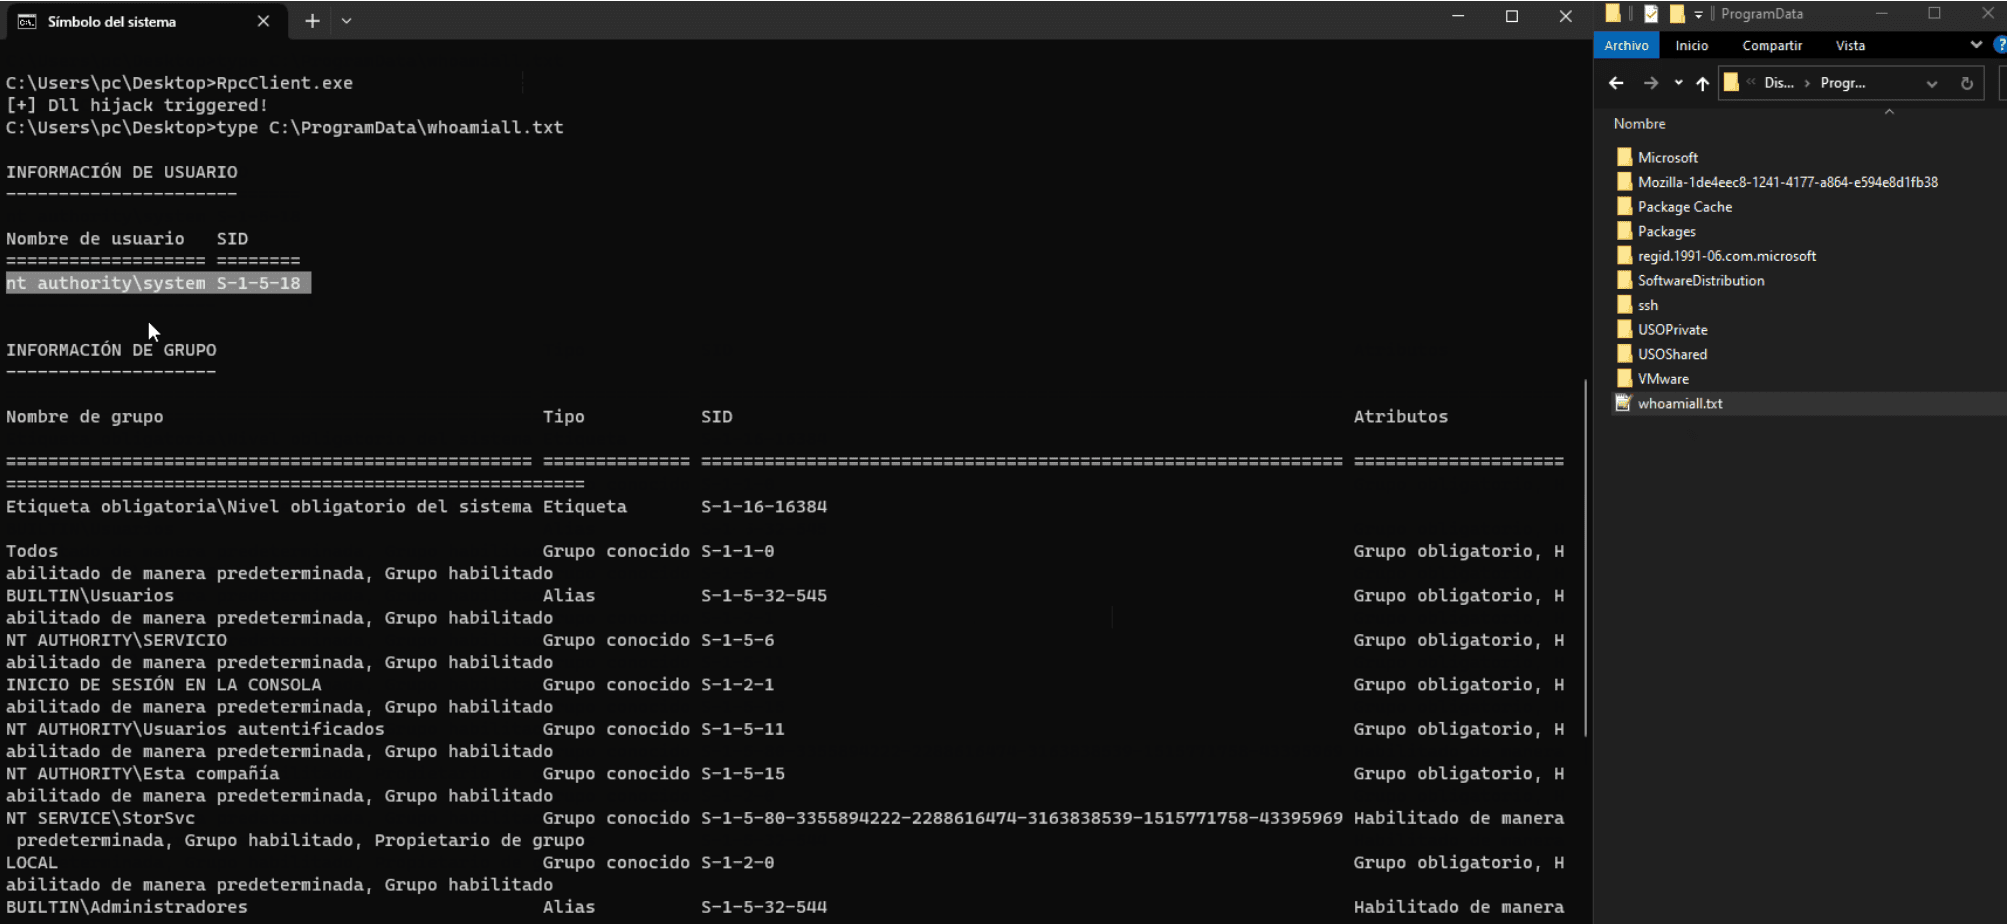
Task: Click highlighted 'nt authority\system S-1-5-18' line
Action: 158,283
